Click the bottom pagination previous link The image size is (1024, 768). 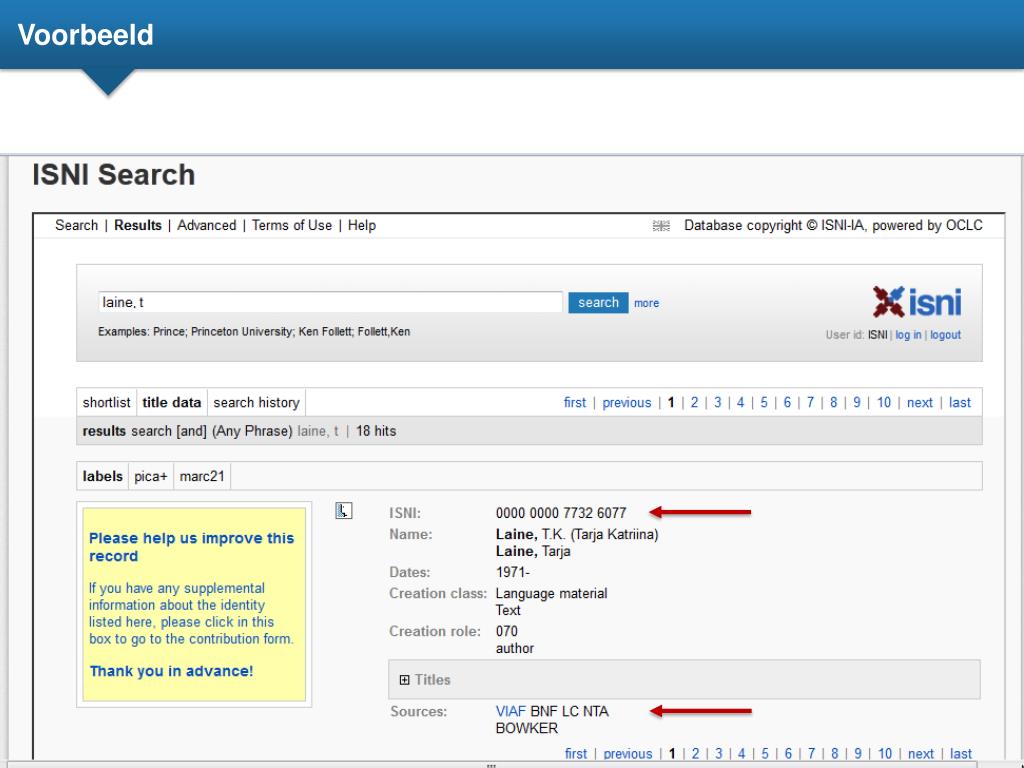628,754
